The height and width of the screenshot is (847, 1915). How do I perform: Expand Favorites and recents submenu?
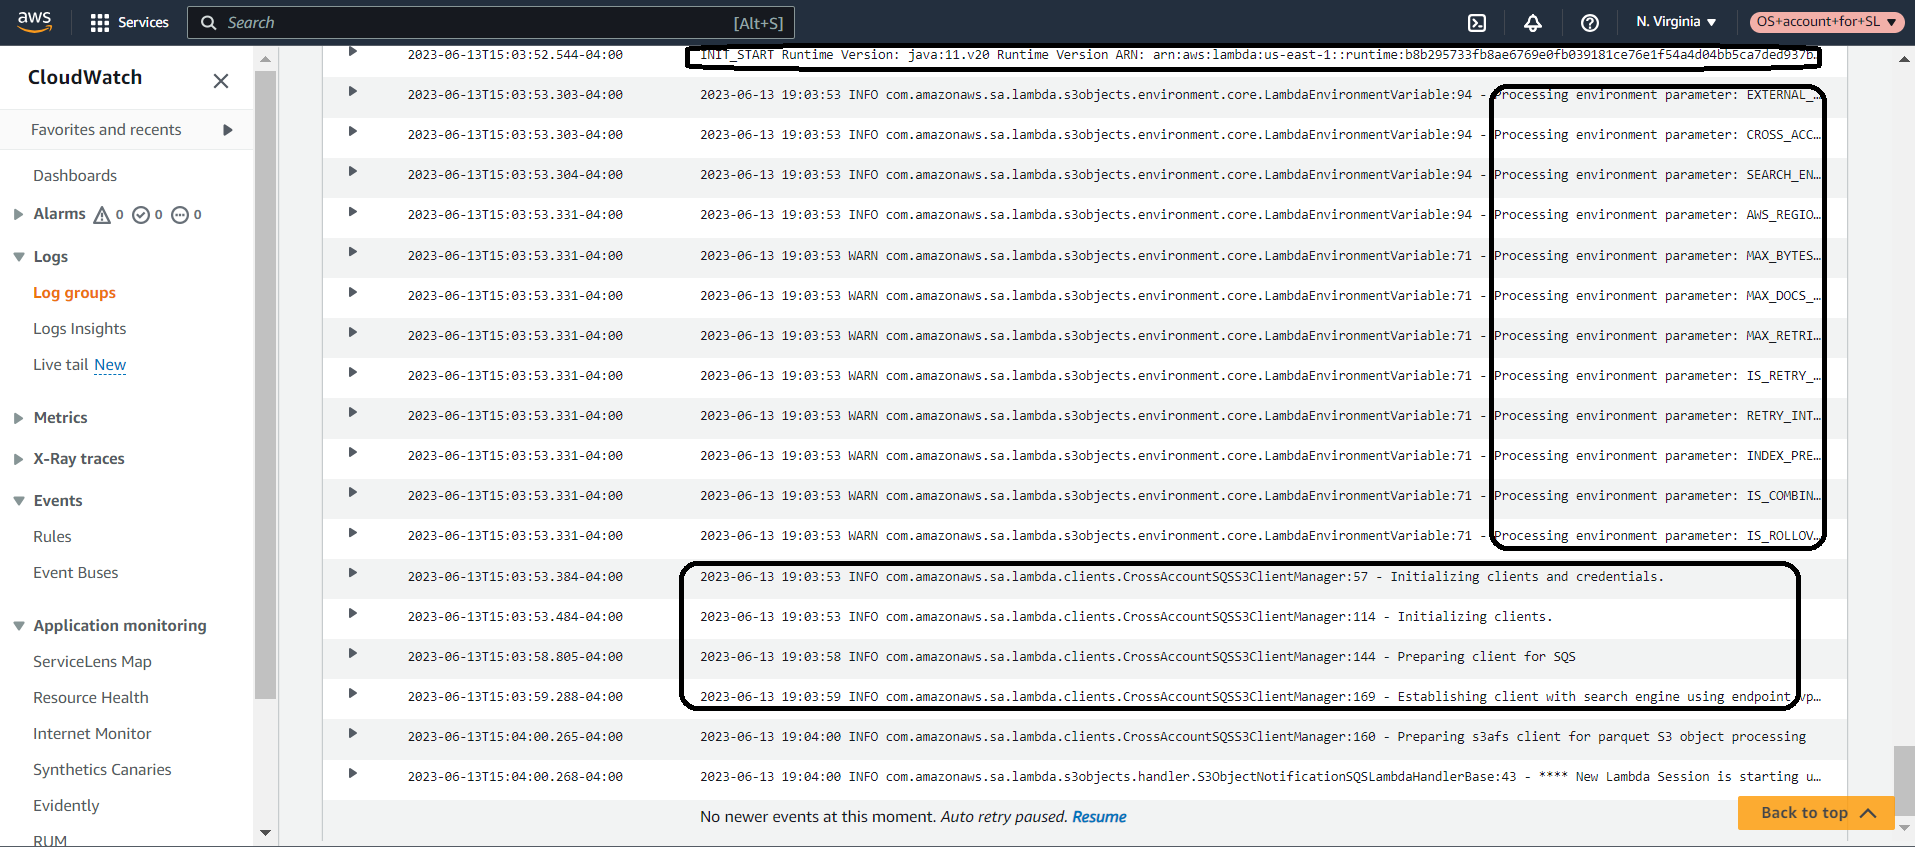[x=228, y=130]
